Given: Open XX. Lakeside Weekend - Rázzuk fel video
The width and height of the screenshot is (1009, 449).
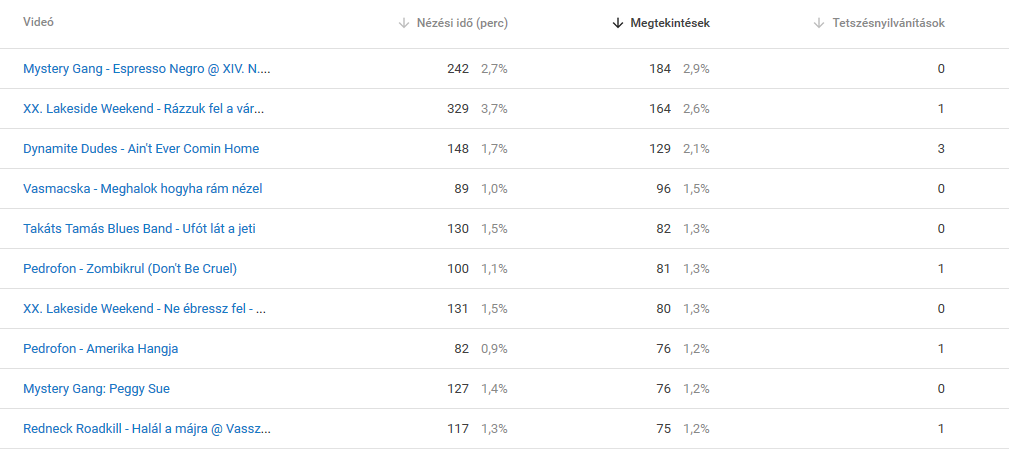Looking at the screenshot, I should coord(143,109).
